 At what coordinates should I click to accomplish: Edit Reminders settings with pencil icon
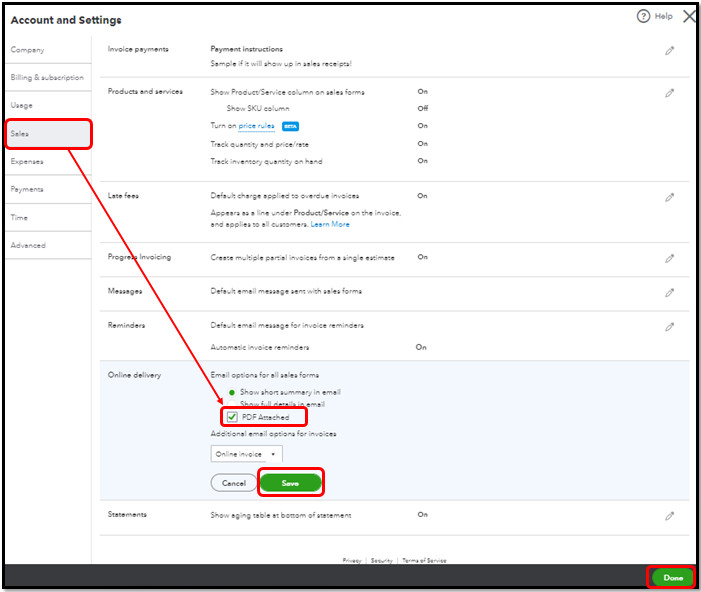click(669, 327)
